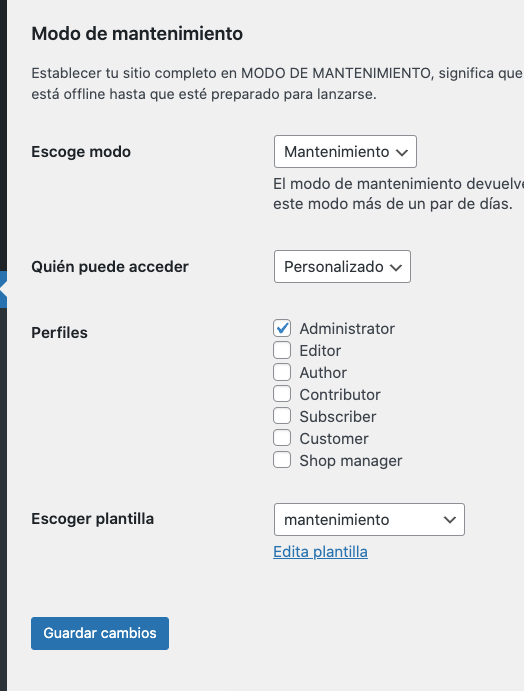Viewport: 524px width, 691px height.
Task: Enable the Subscriber profile checkbox
Action: pyautogui.click(x=282, y=416)
